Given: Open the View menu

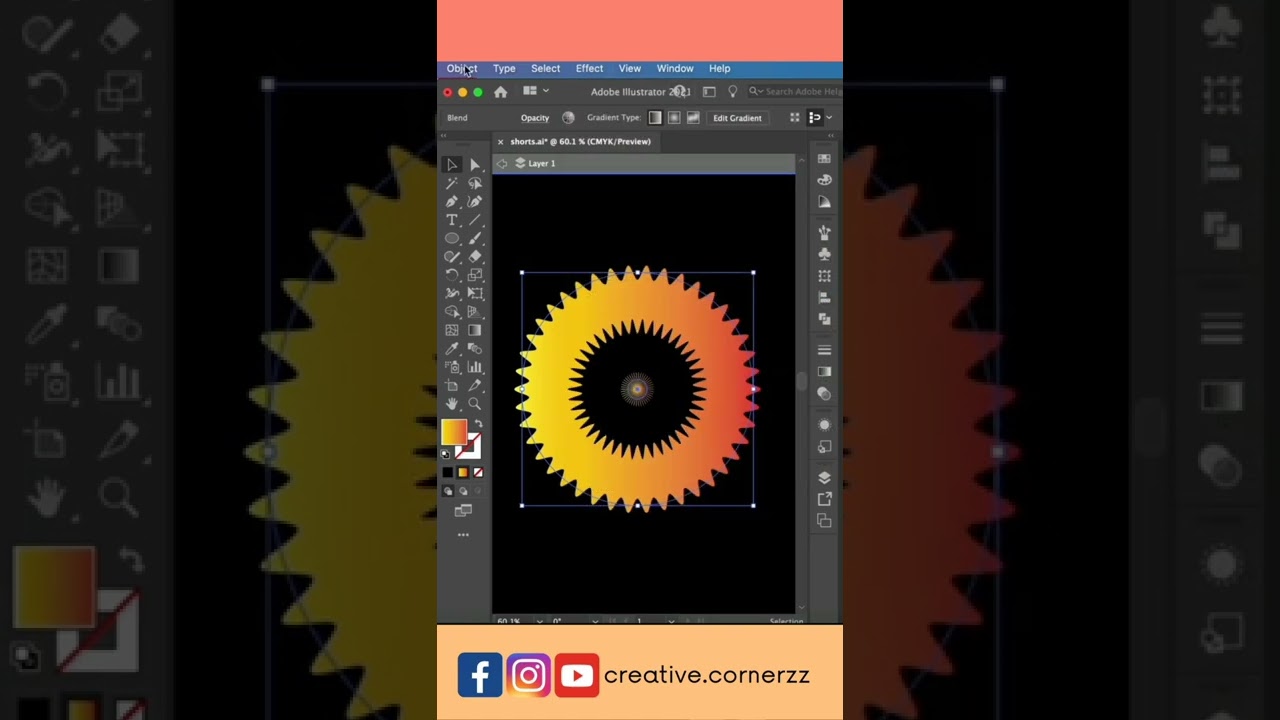Looking at the screenshot, I should point(629,69).
